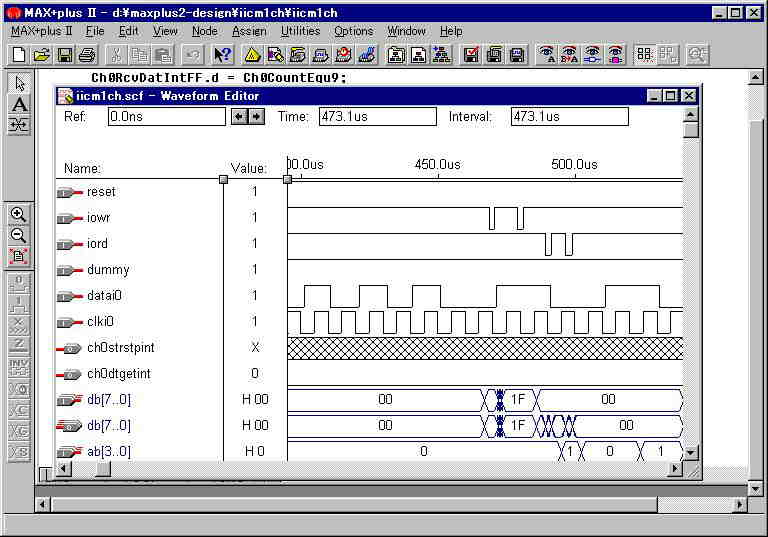Click the waveform editing tool icon
The image size is (768, 537).
19,125
